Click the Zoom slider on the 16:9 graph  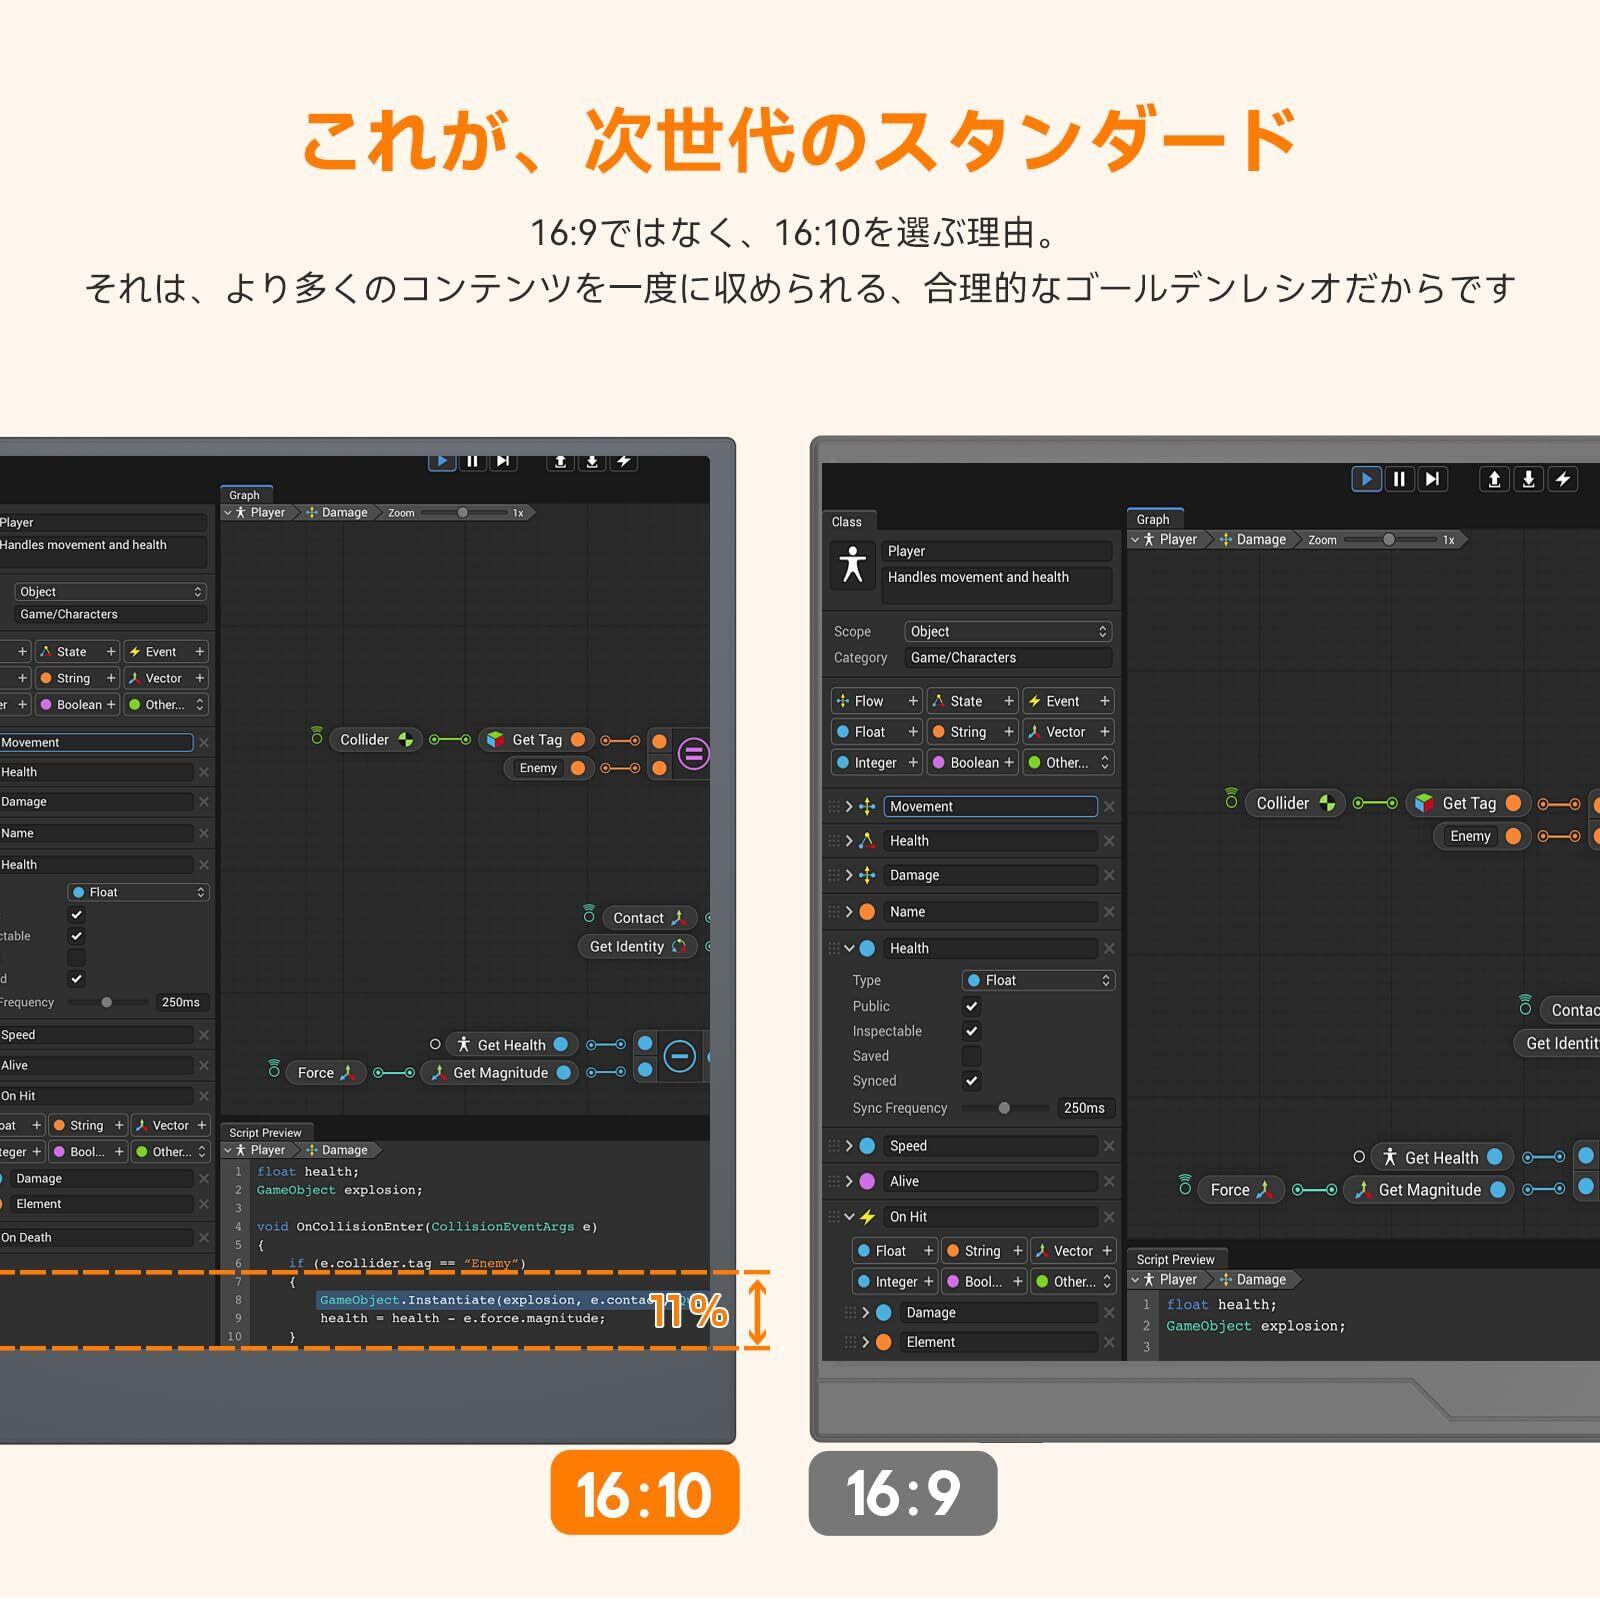click(x=1388, y=540)
